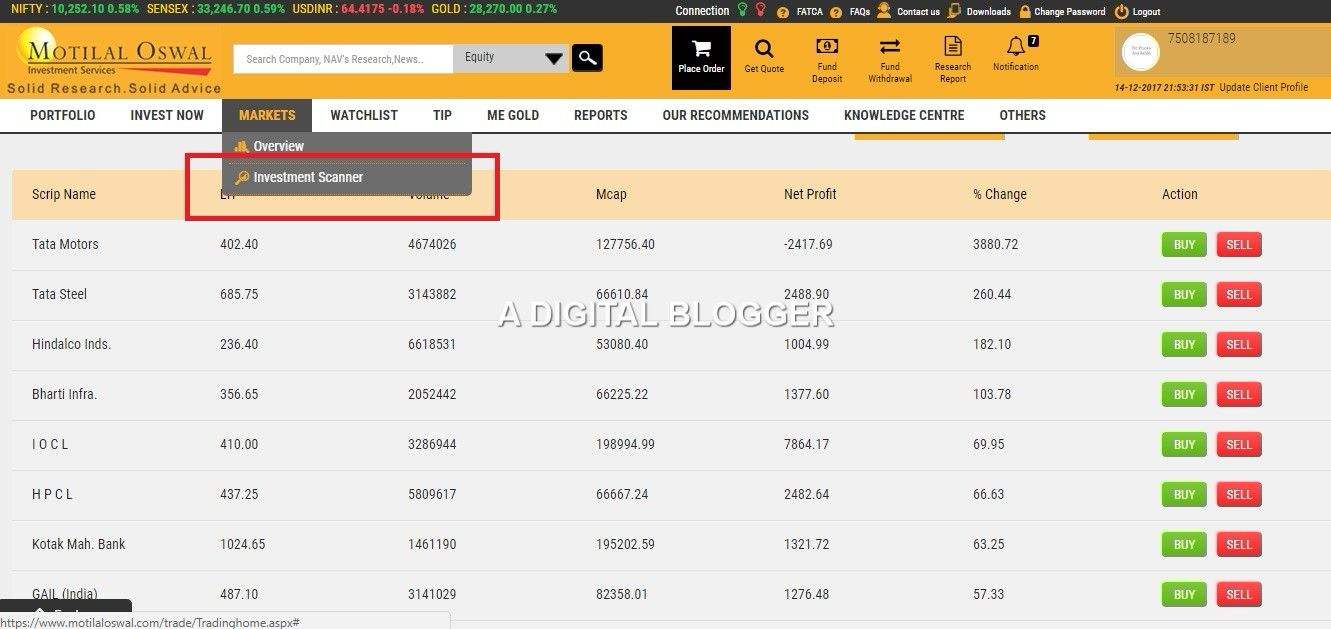The width and height of the screenshot is (1331, 629).
Task: Open the Research Report document icon
Action: [952, 47]
